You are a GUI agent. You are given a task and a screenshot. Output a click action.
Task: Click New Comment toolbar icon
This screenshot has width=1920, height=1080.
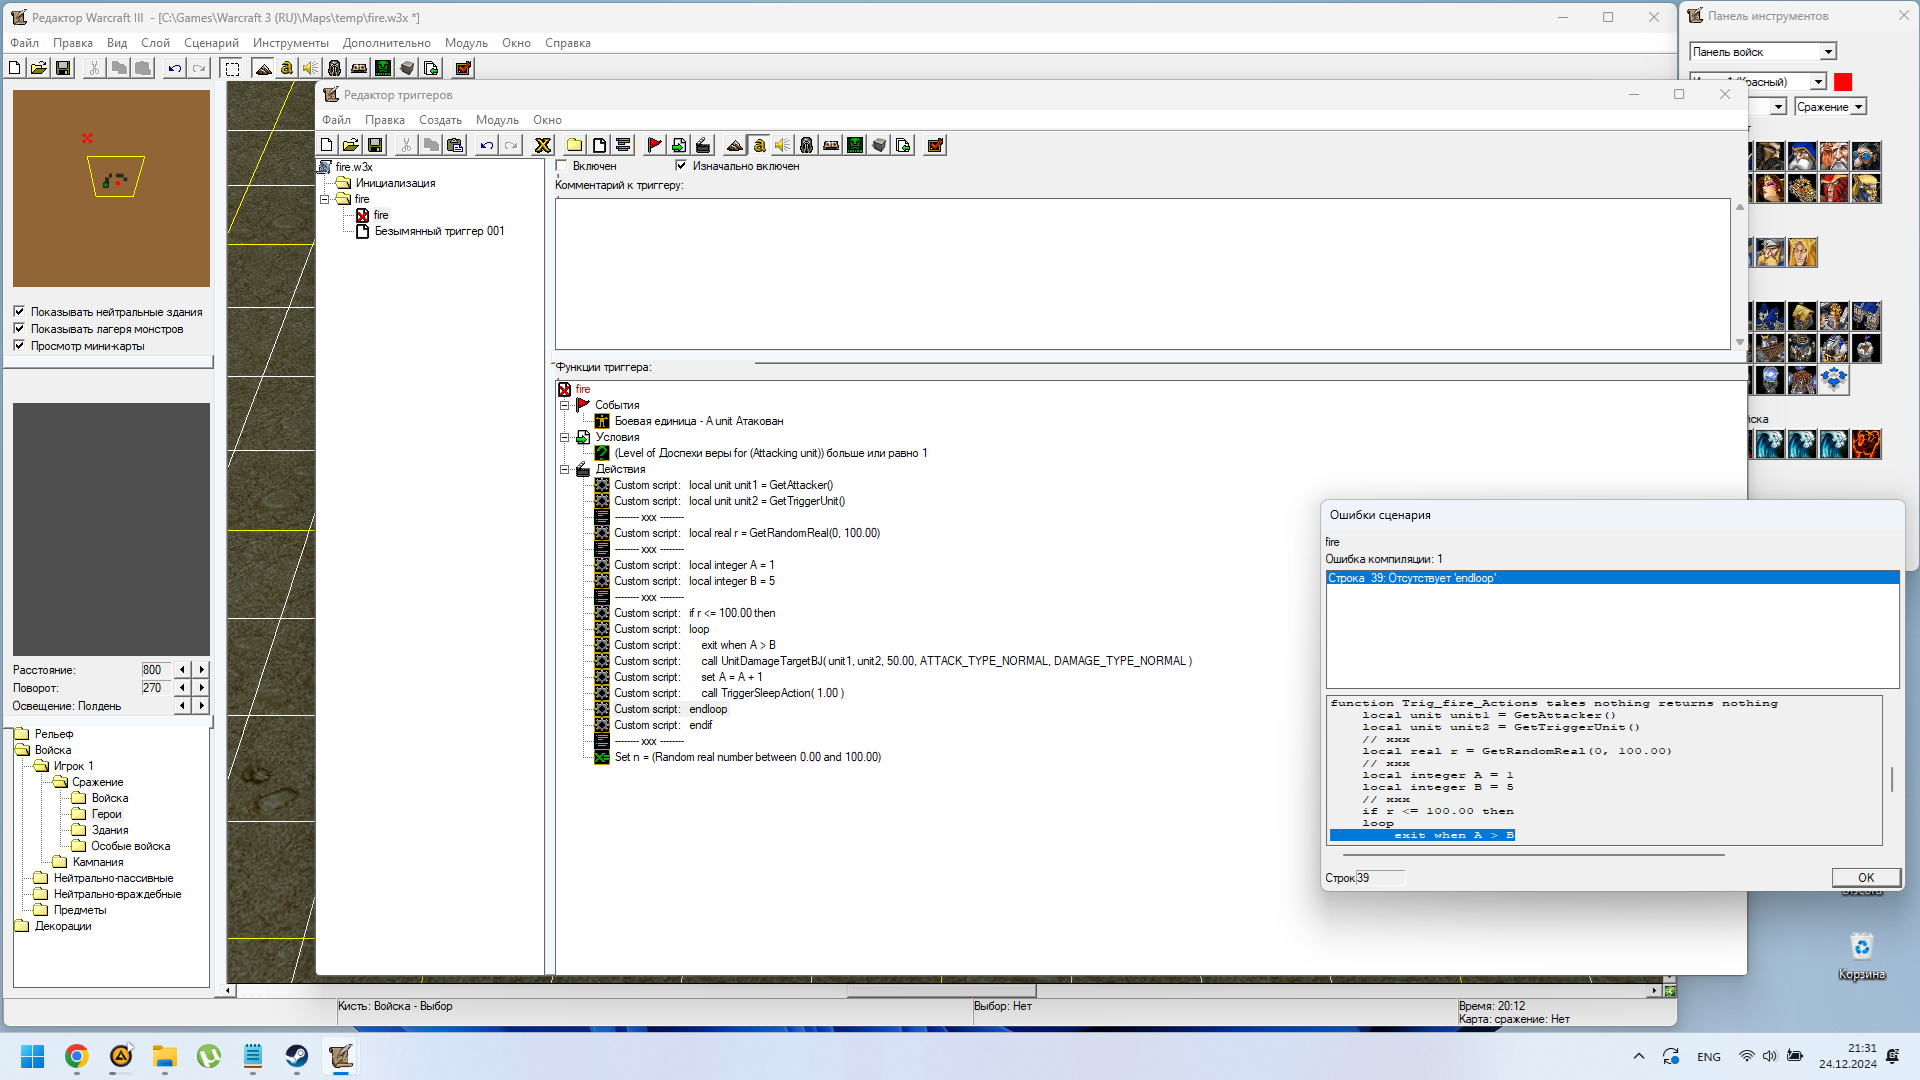(x=623, y=146)
